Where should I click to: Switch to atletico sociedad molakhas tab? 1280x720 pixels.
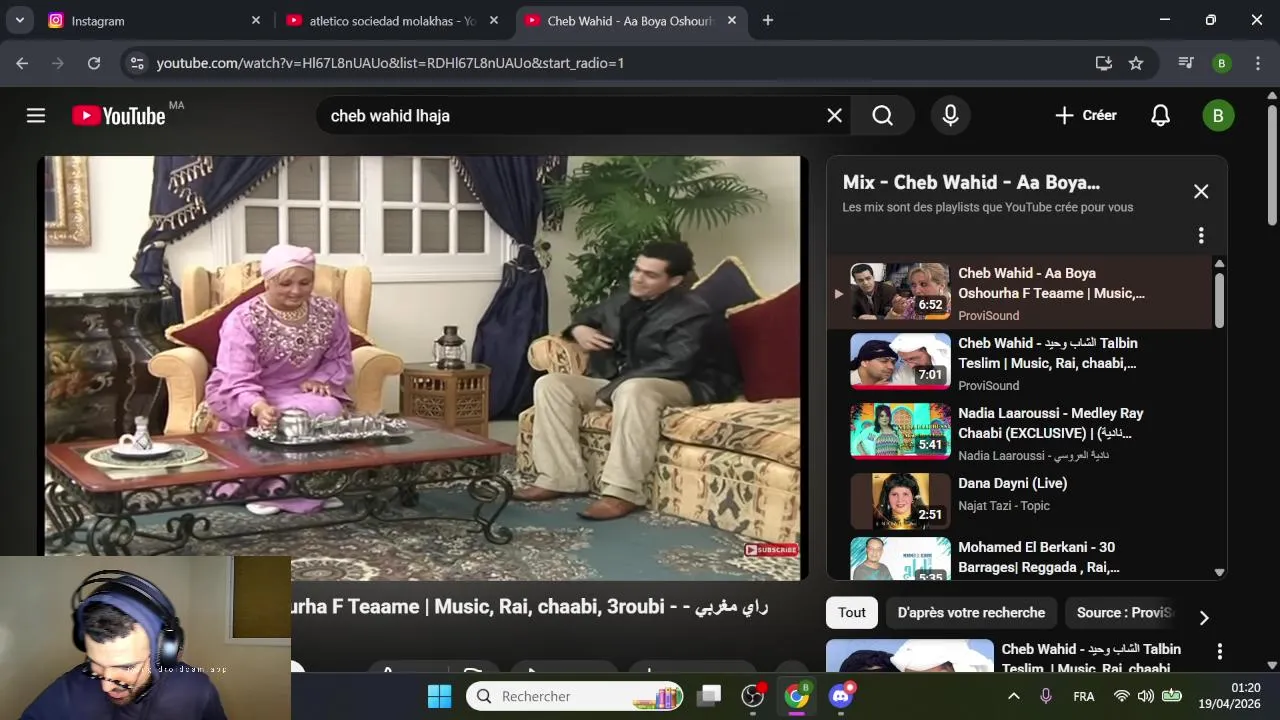click(392, 20)
